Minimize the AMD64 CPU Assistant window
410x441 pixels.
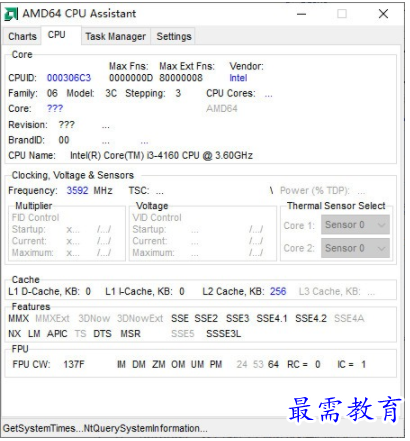point(301,14)
